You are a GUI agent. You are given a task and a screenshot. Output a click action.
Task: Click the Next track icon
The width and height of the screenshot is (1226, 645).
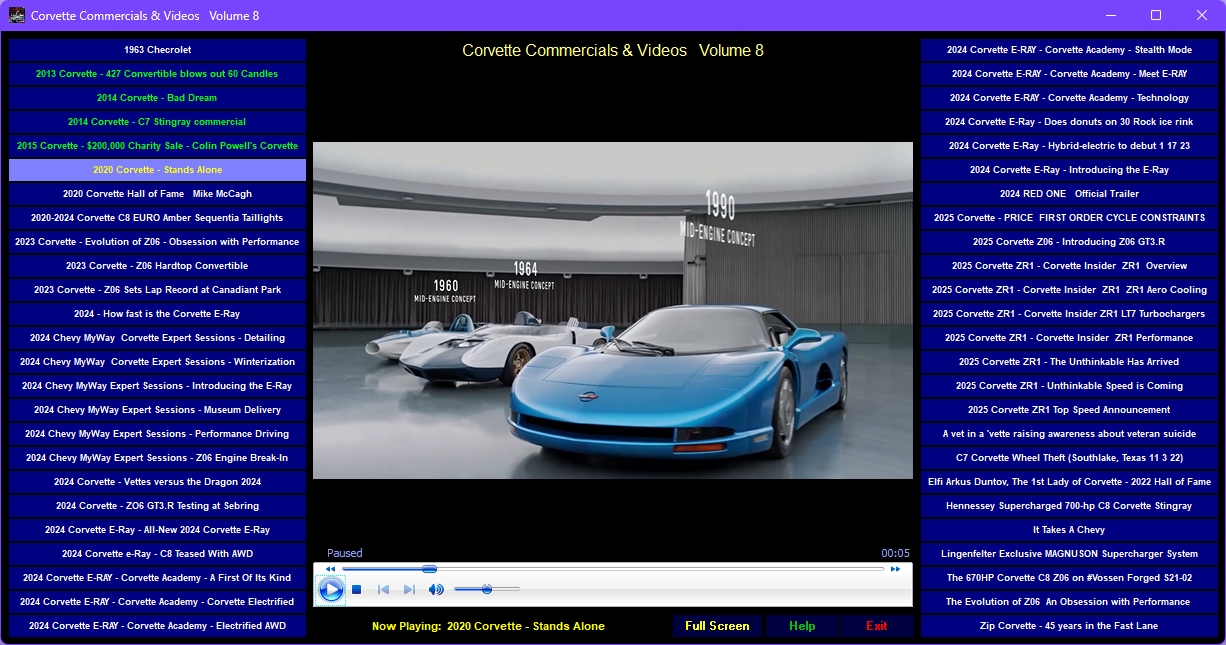(x=409, y=590)
